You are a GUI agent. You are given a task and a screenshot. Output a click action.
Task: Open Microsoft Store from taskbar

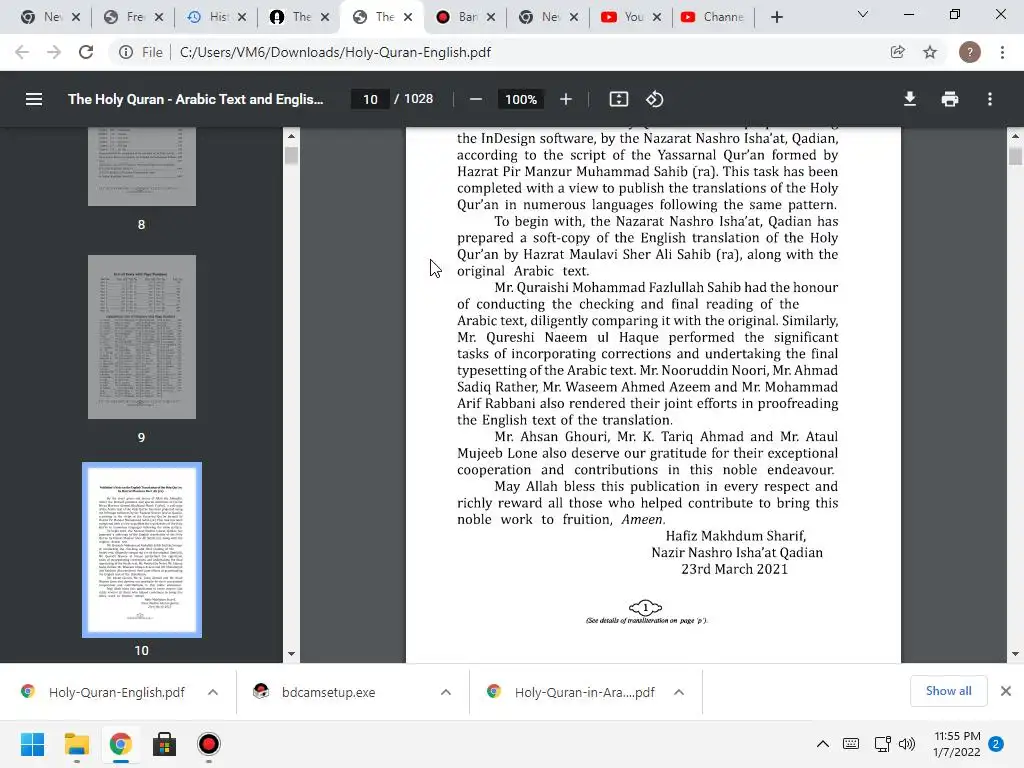coord(164,744)
